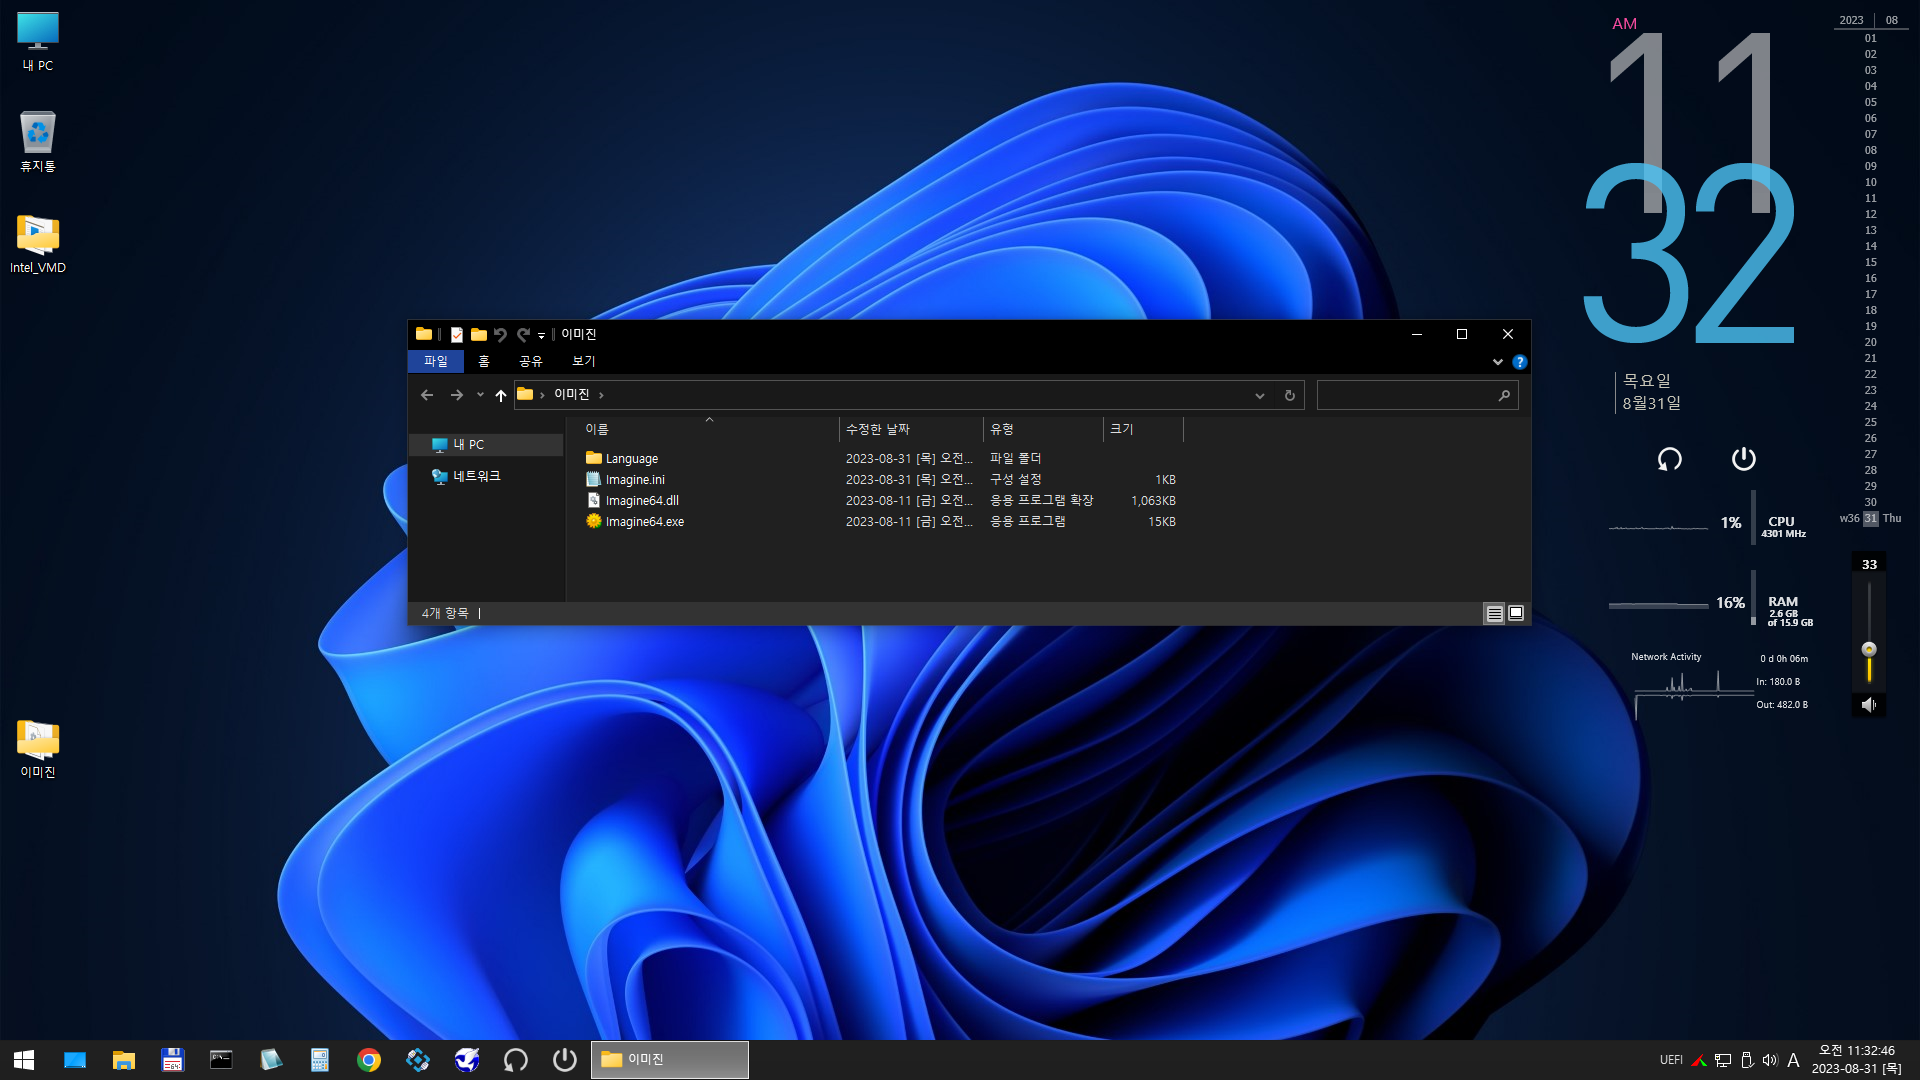Launch Chrome from taskbar

pos(369,1060)
